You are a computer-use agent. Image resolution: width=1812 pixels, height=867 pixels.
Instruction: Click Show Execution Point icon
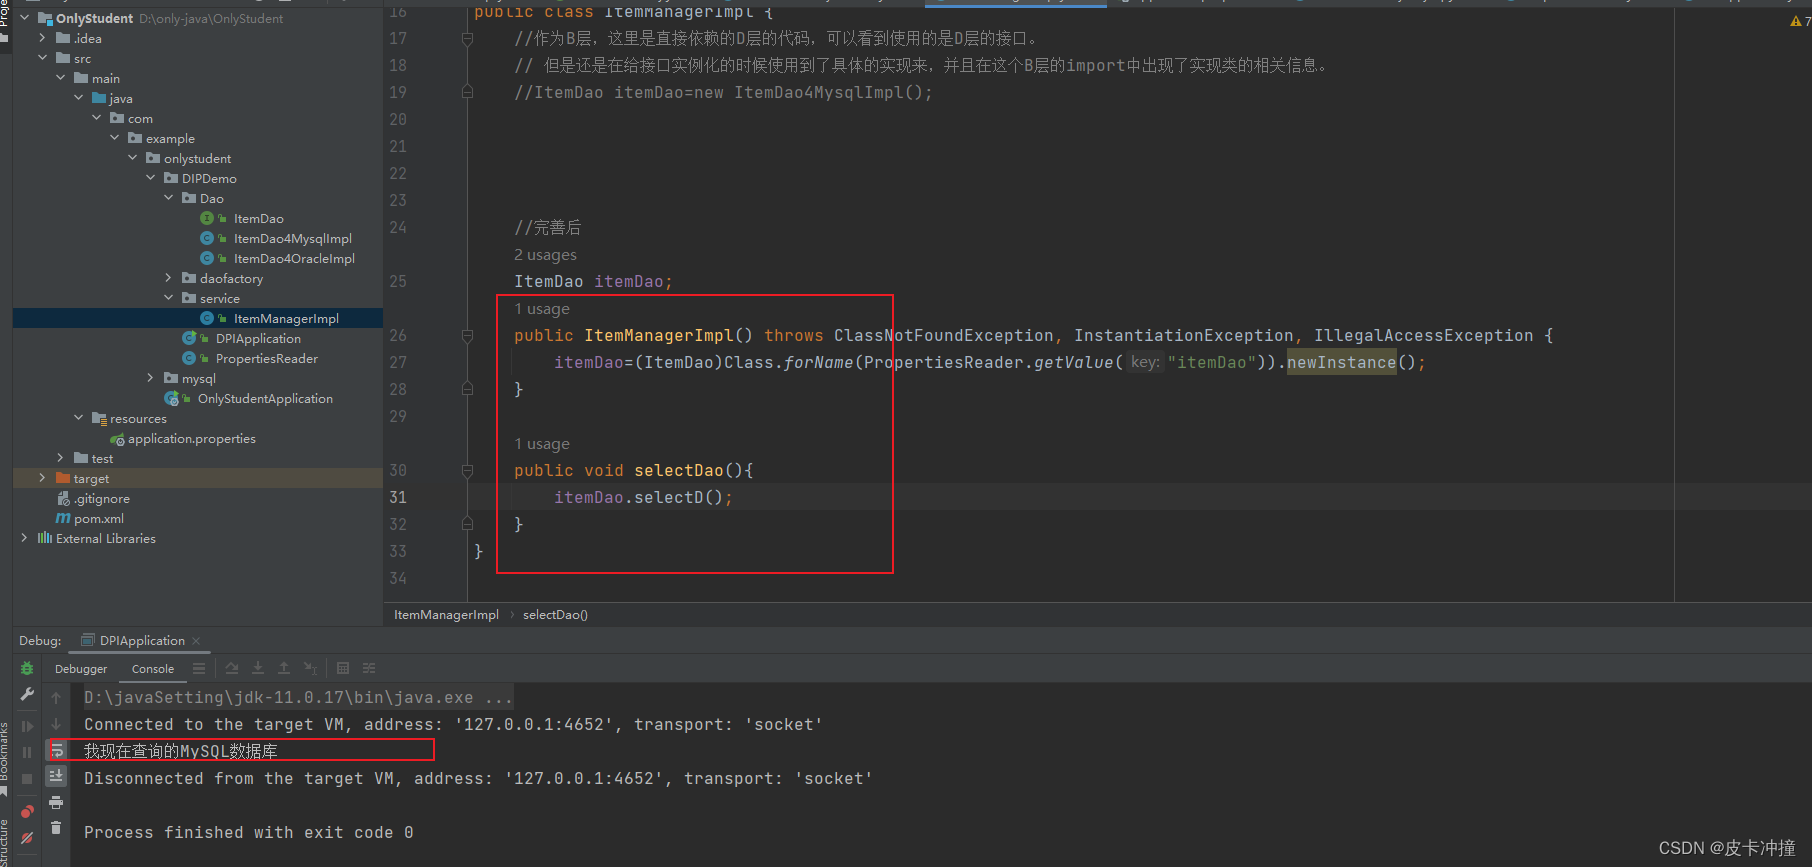[199, 668]
